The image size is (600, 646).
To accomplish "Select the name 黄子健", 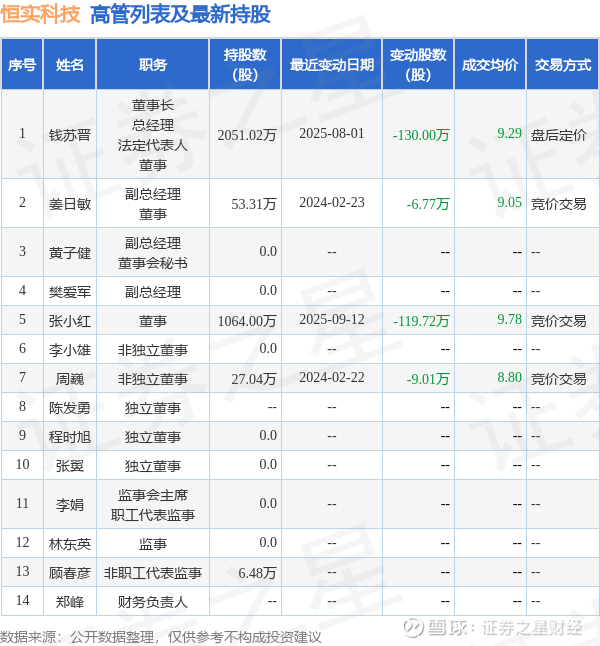I will [70, 253].
